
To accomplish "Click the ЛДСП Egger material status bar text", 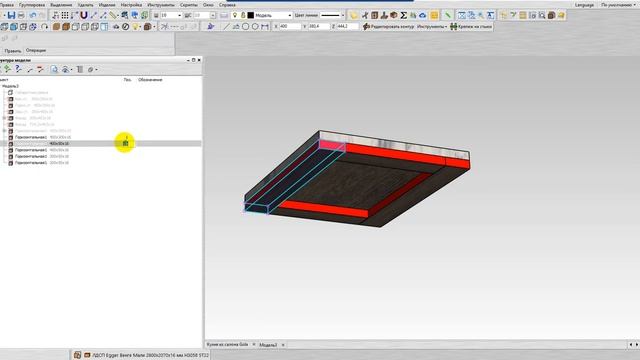I will point(150,355).
